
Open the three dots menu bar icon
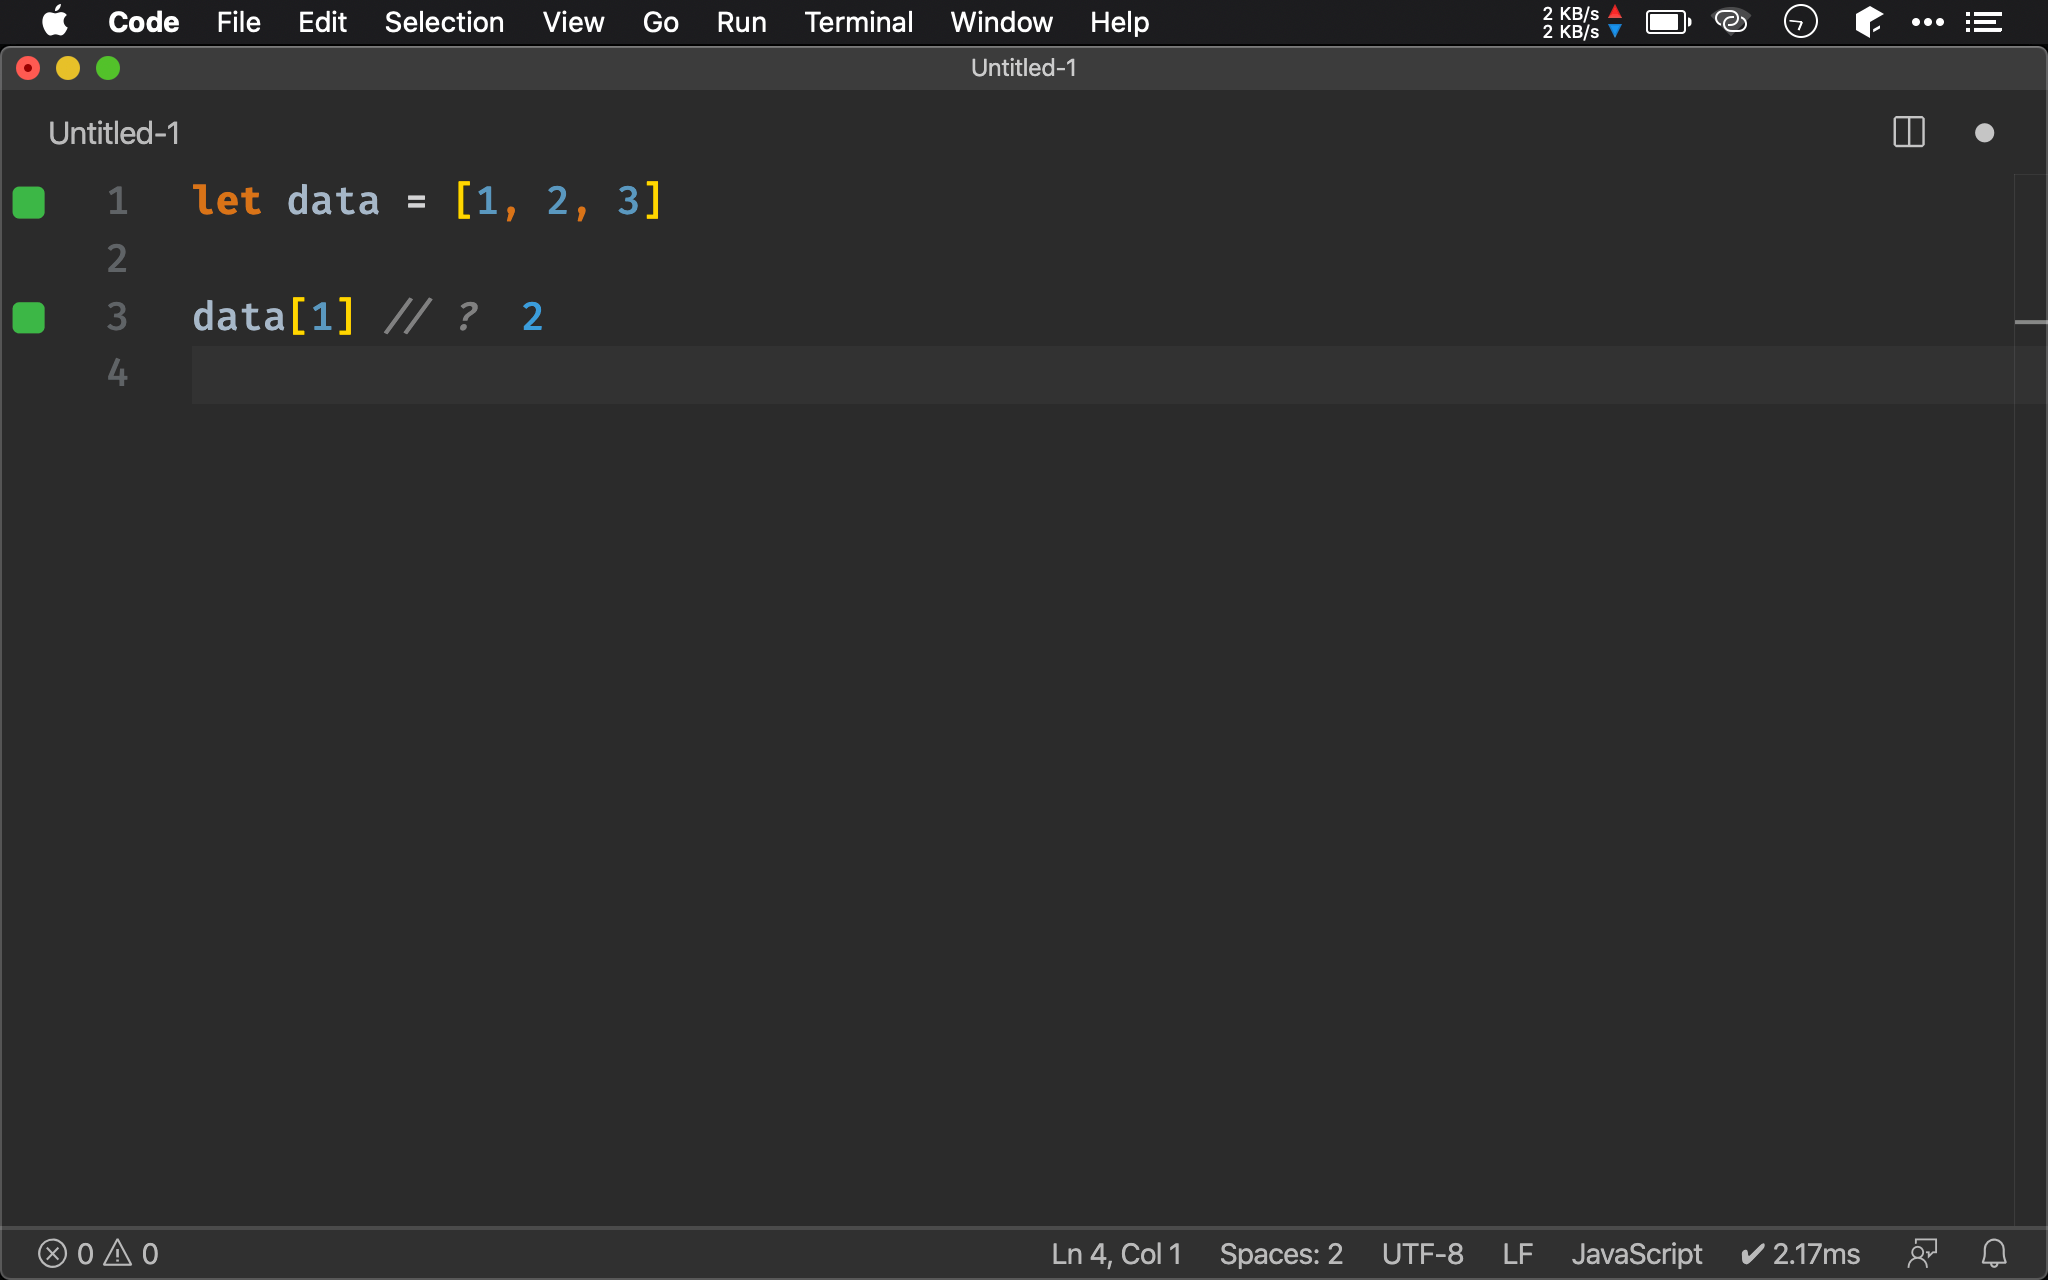click(x=1927, y=22)
